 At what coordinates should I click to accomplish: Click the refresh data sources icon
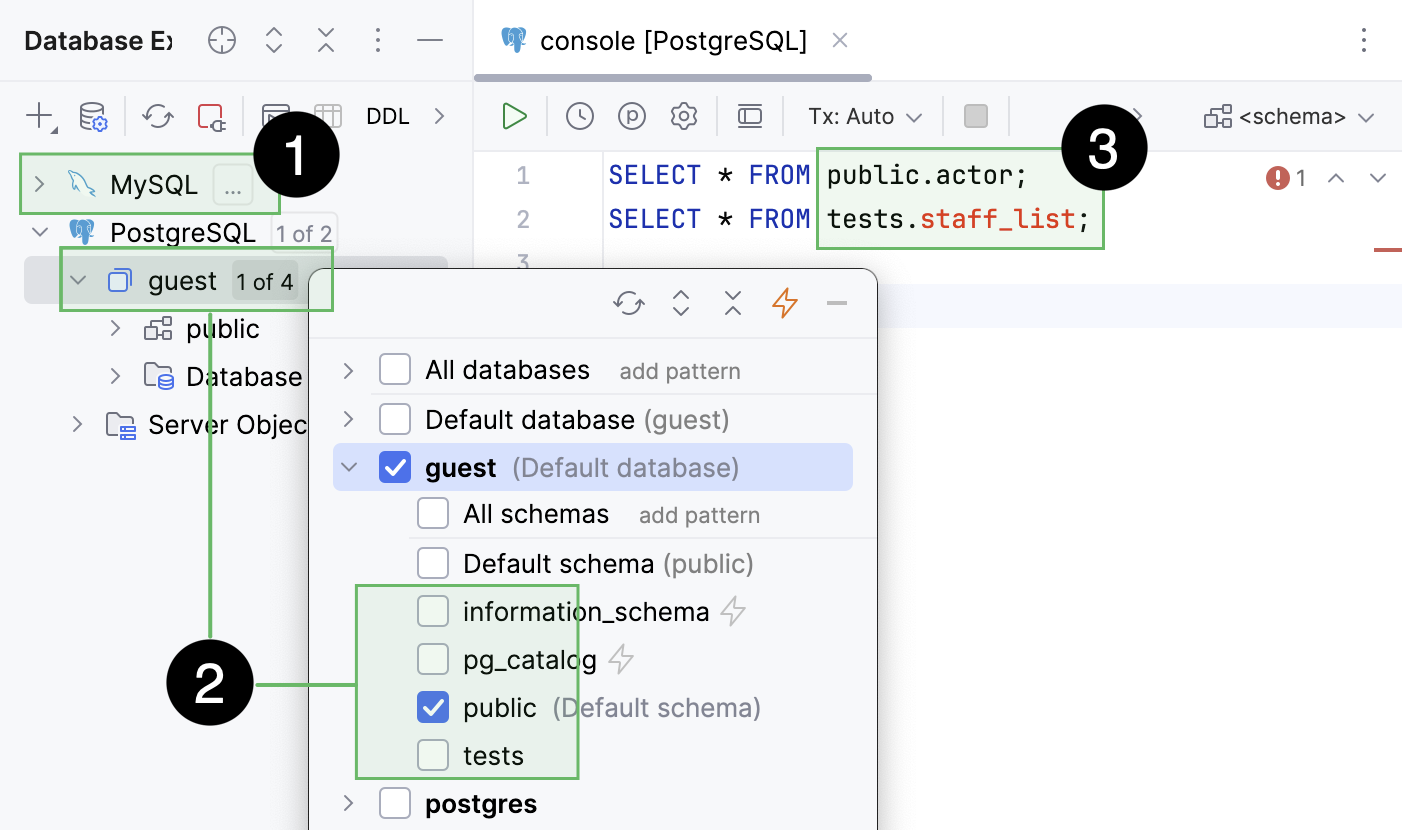[x=157, y=116]
